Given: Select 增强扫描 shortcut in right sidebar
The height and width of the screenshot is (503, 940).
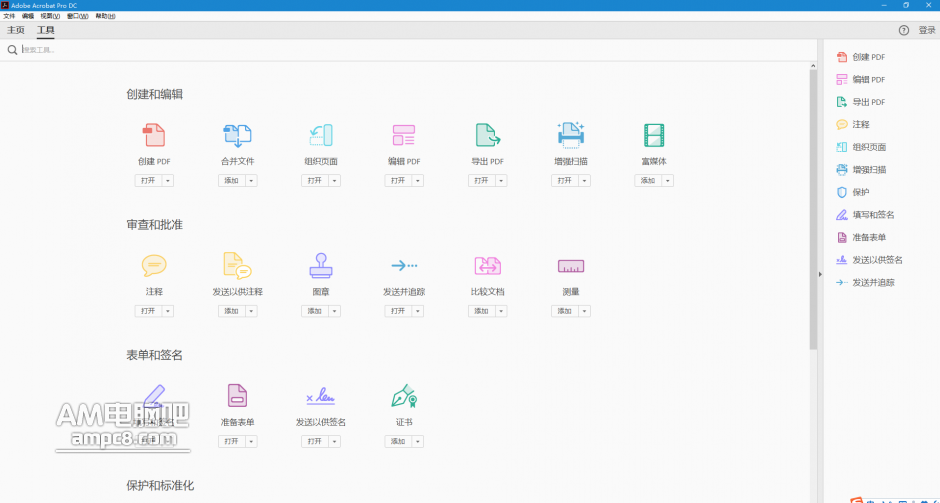Looking at the screenshot, I should (x=861, y=170).
